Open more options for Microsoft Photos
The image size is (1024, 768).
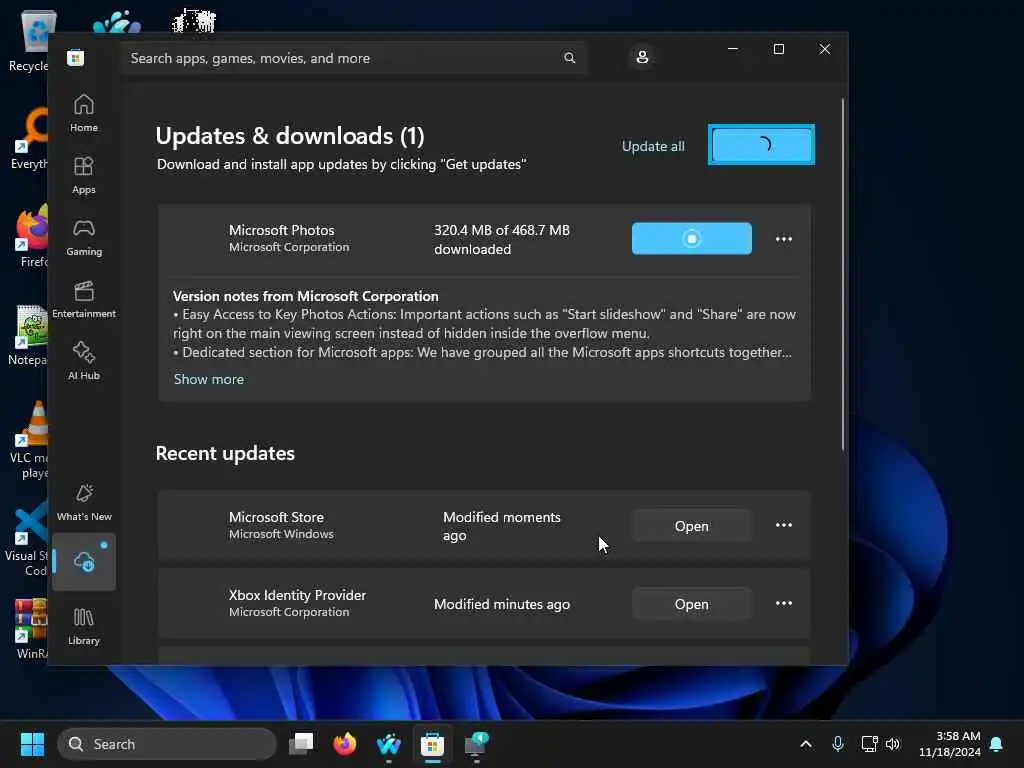(x=784, y=239)
